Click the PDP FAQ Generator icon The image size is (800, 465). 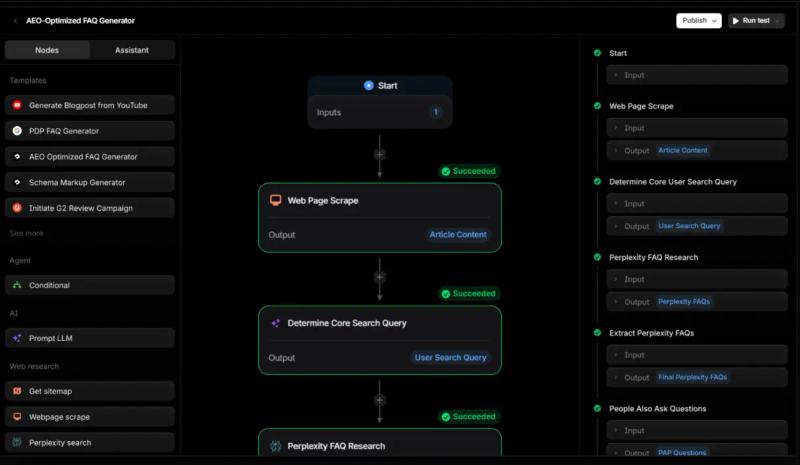click(17, 131)
